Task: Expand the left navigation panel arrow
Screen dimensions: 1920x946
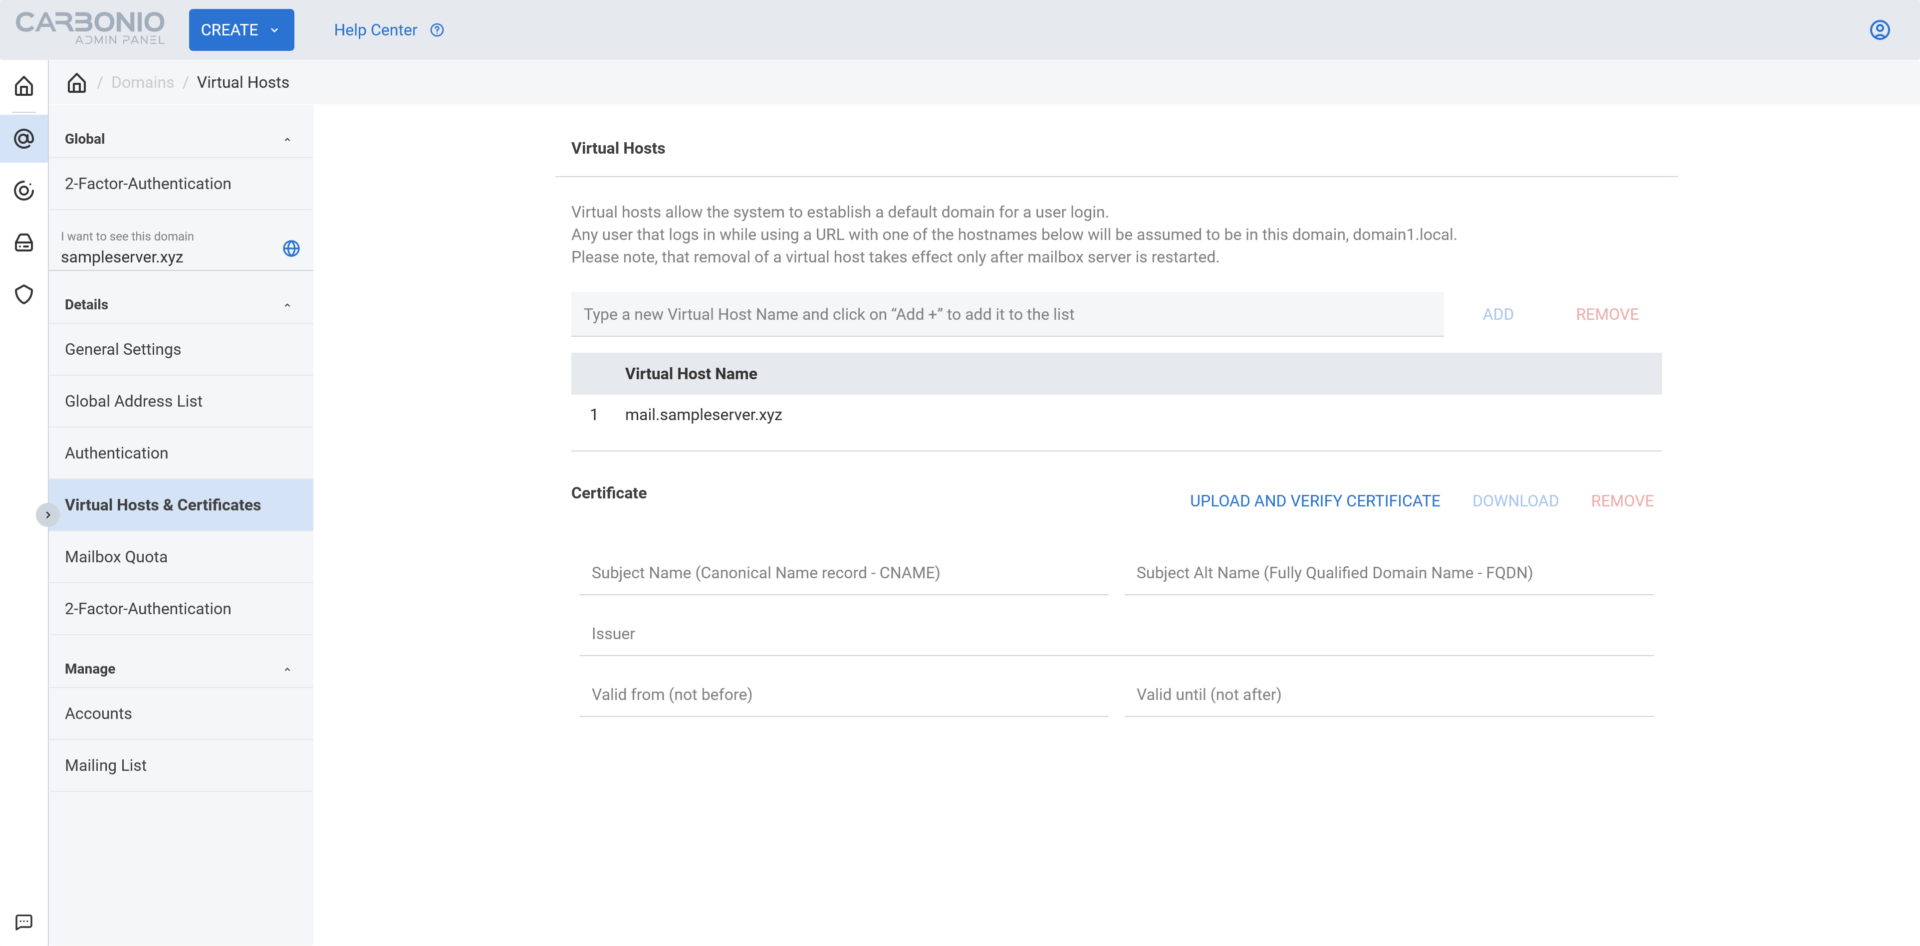Action: click(47, 514)
